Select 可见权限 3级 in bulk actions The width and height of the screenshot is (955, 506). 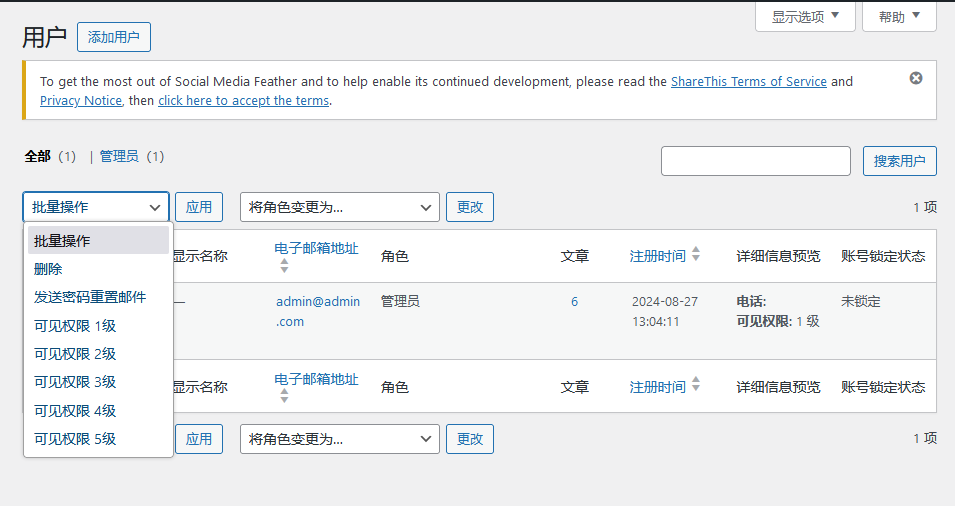pyautogui.click(x=98, y=382)
